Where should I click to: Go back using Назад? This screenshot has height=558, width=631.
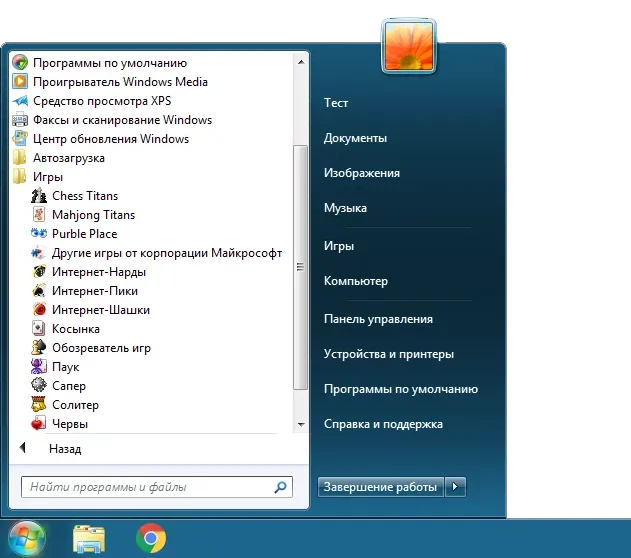(64, 449)
